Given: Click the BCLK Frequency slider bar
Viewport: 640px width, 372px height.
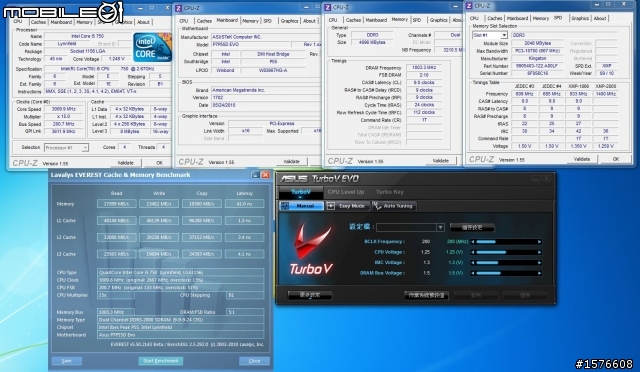Looking at the screenshot, I should (x=506, y=242).
